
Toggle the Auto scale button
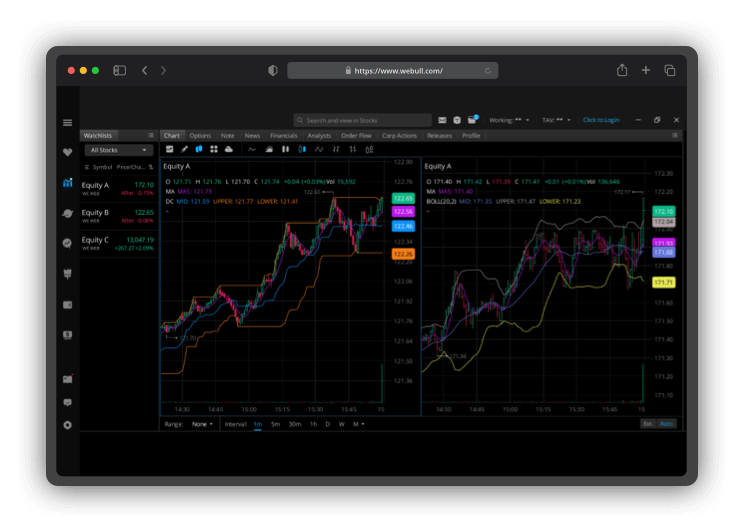tap(667, 424)
